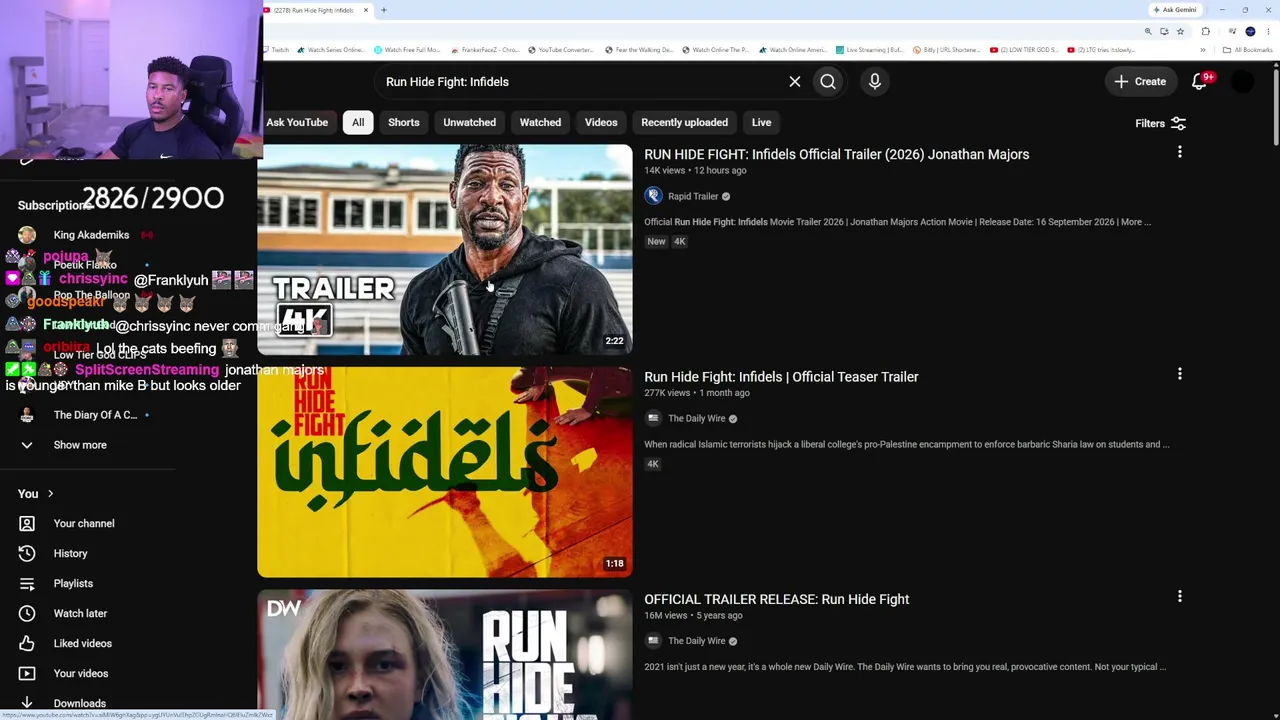This screenshot has height=720, width=1280.
Task: Click the Ask Gemini button
Action: [x=1174, y=10]
